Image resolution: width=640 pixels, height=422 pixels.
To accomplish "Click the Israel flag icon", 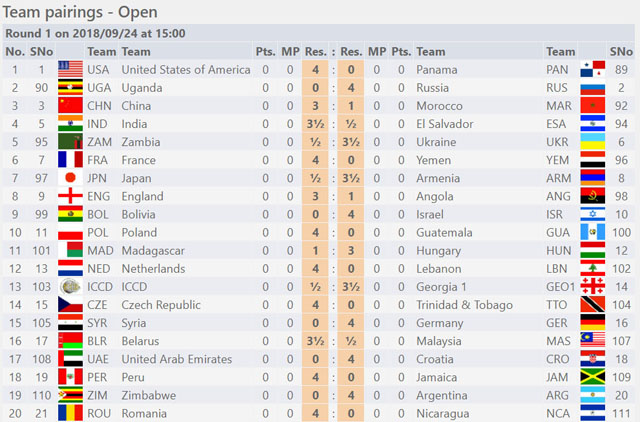I will coord(593,214).
